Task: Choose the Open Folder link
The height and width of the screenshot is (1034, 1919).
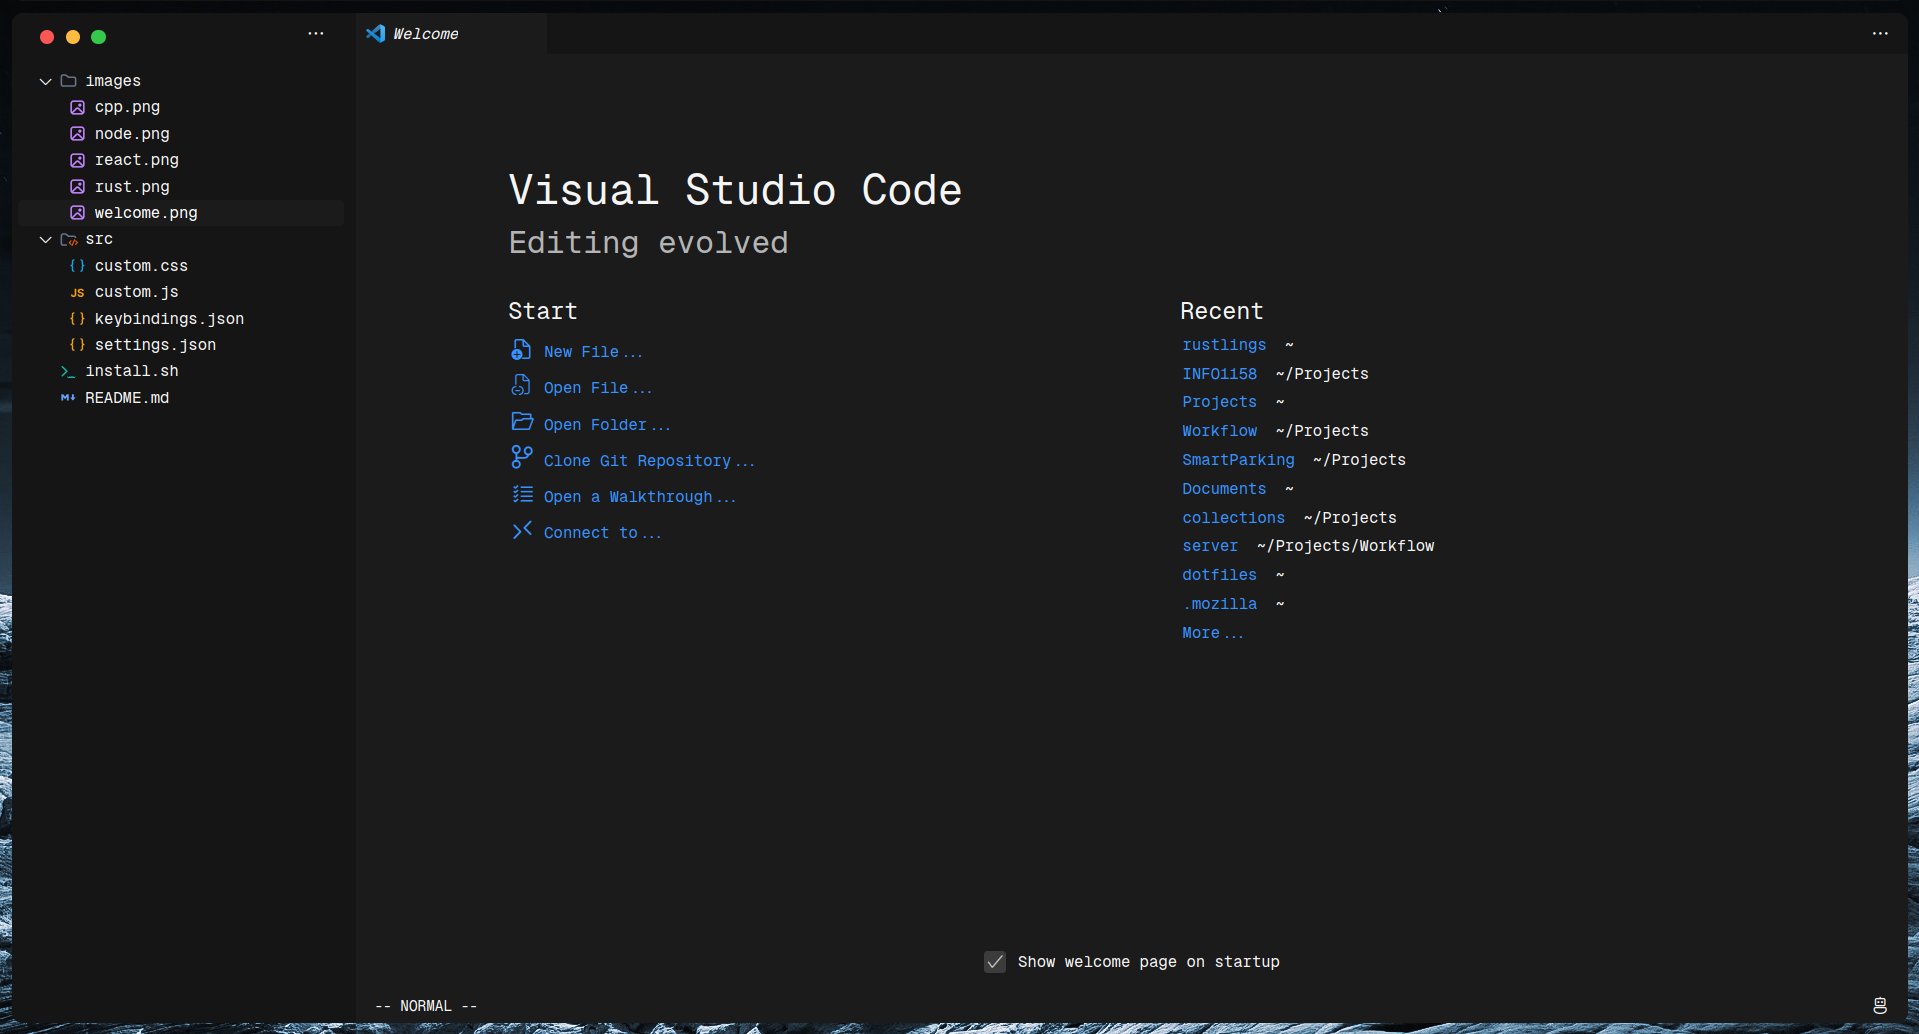Action: pyautogui.click(x=607, y=425)
